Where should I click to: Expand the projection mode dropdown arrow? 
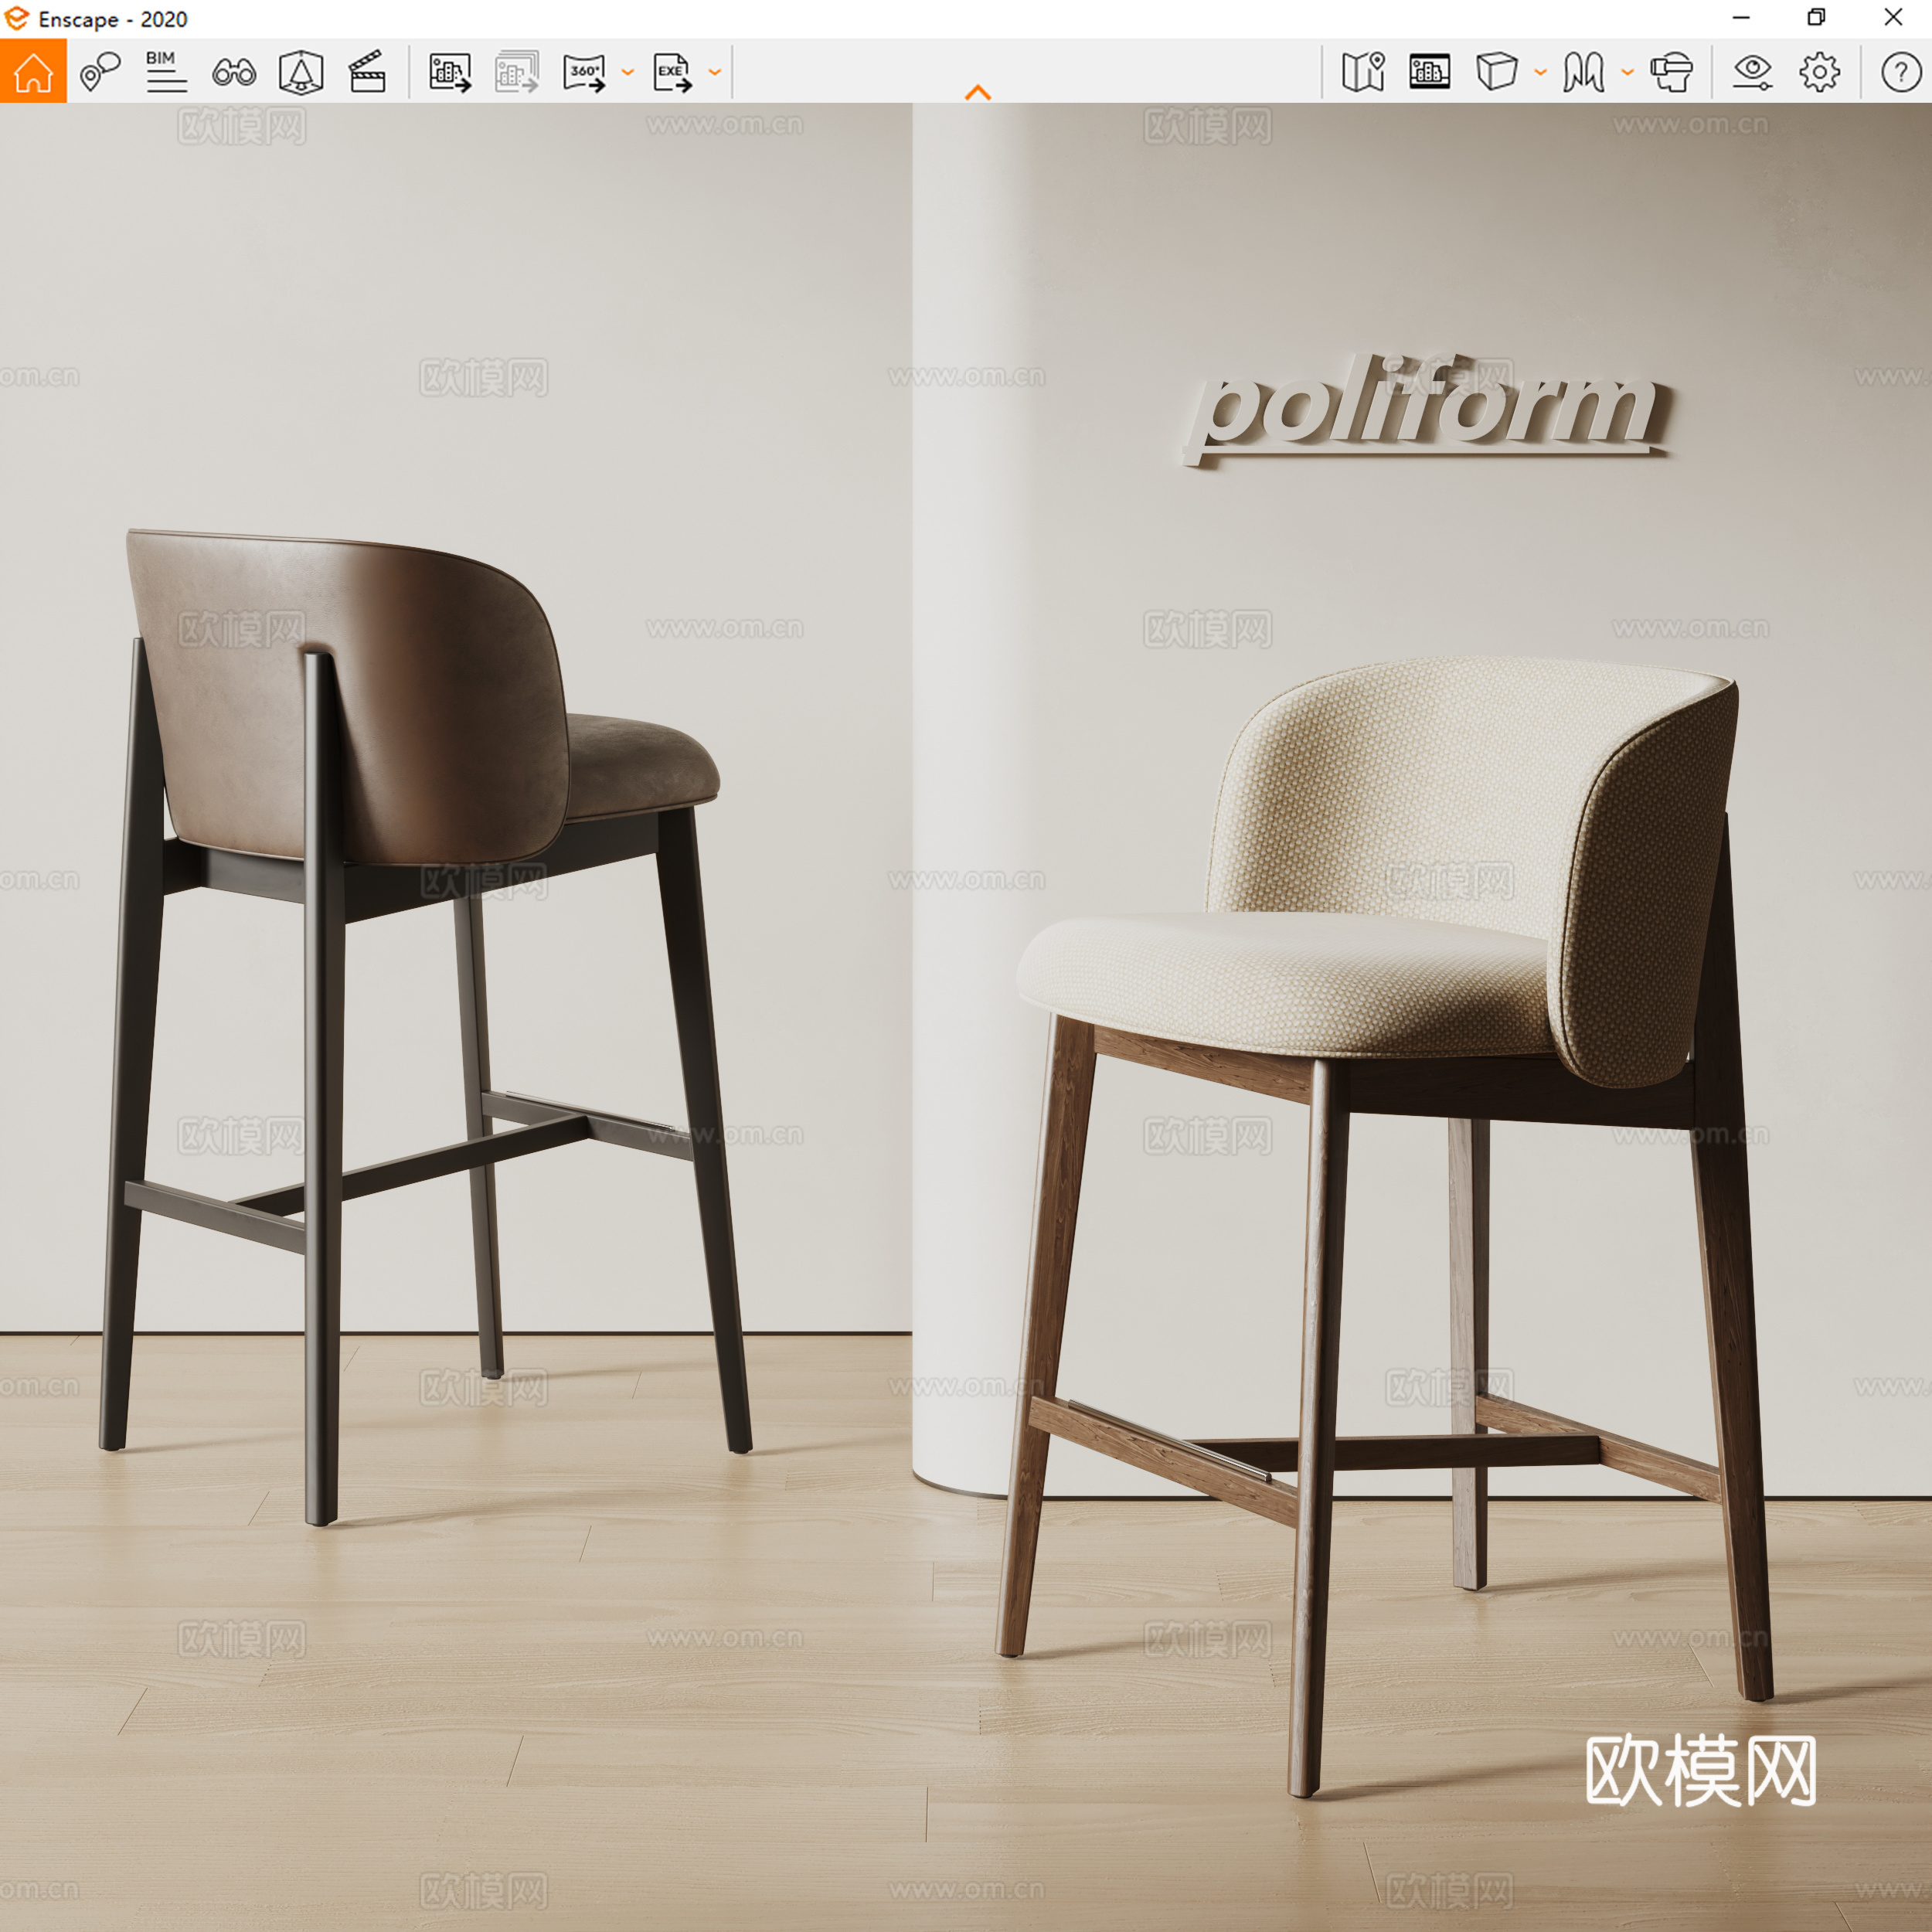tap(1541, 72)
